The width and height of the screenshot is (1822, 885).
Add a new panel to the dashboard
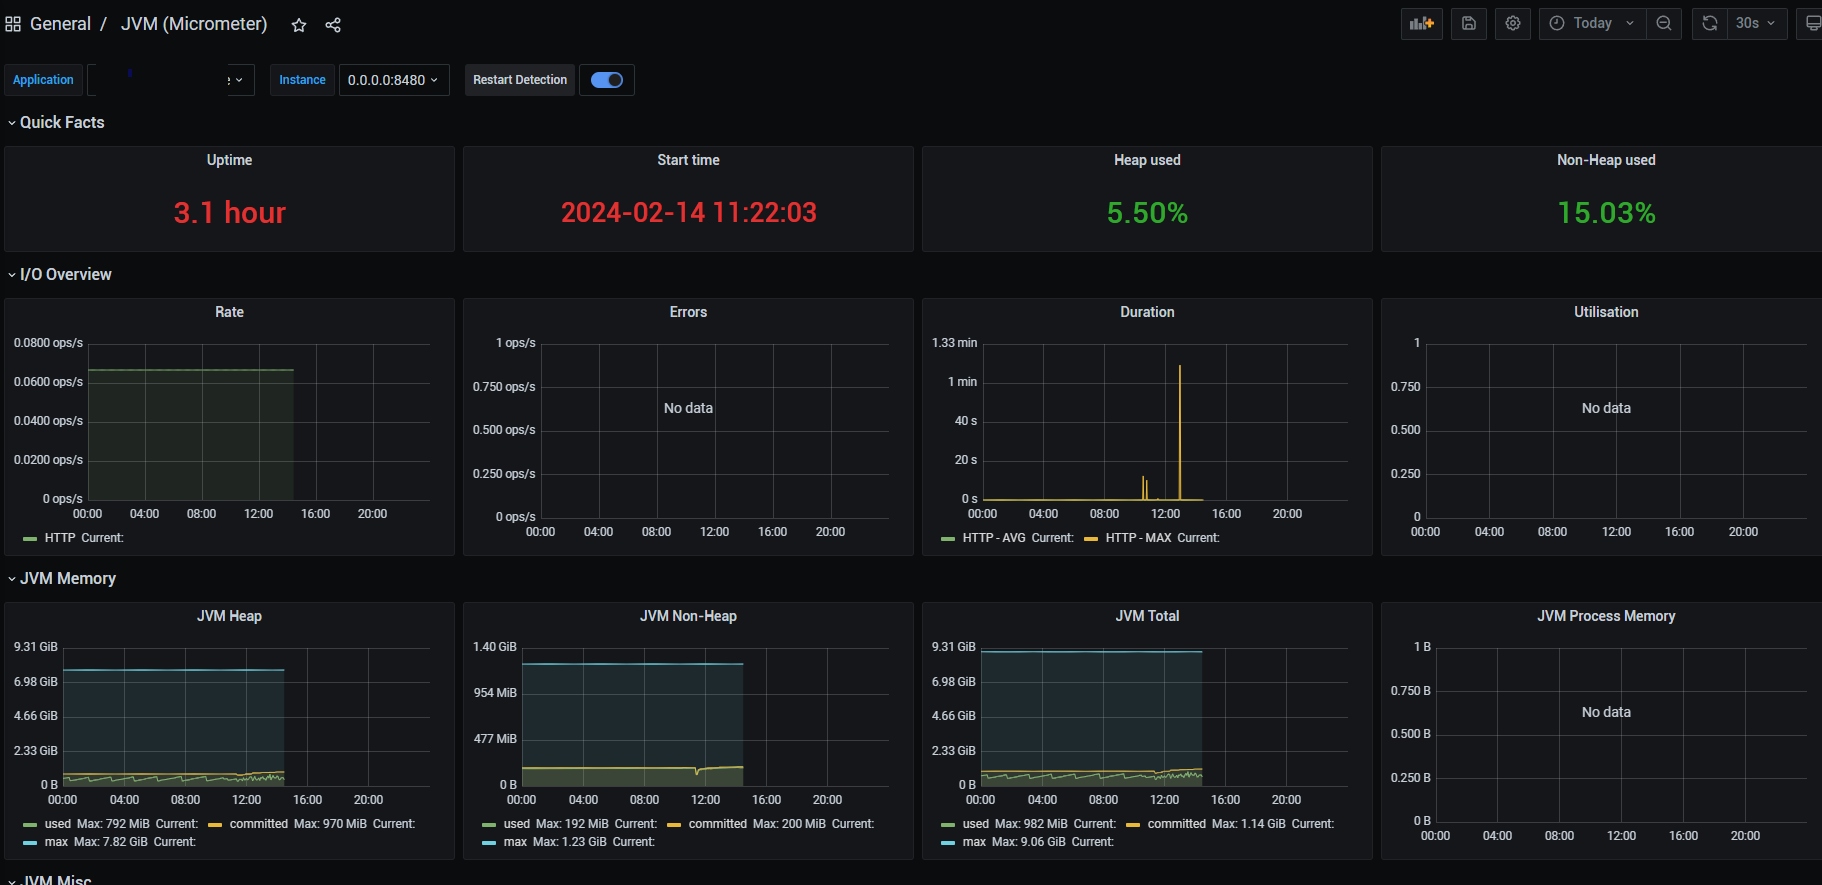1421,24
